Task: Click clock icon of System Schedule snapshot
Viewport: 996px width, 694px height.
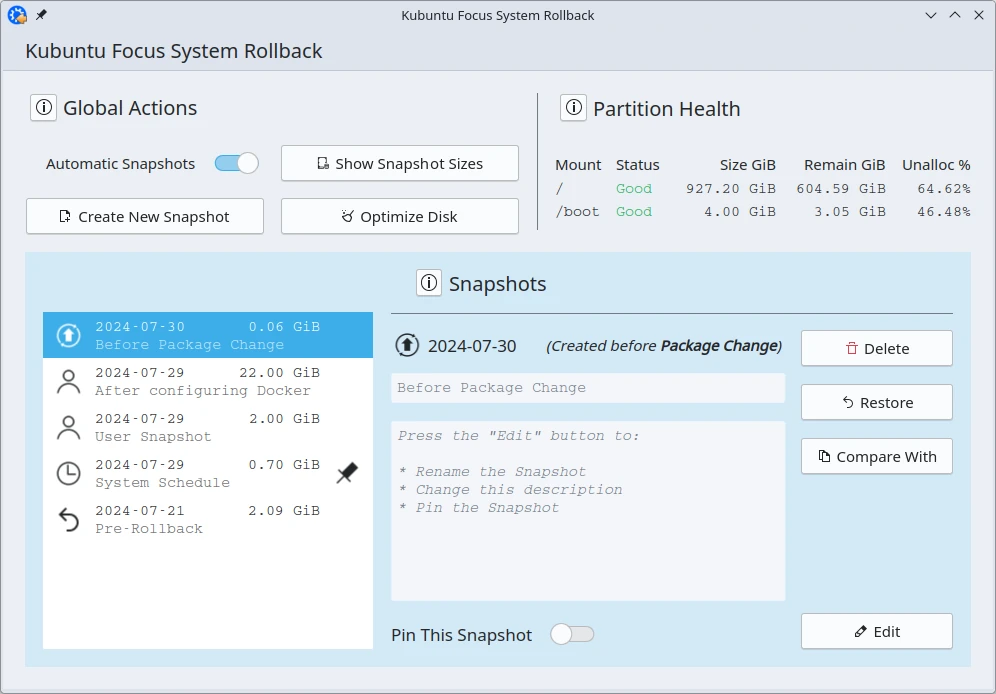Action: pyautogui.click(x=69, y=474)
